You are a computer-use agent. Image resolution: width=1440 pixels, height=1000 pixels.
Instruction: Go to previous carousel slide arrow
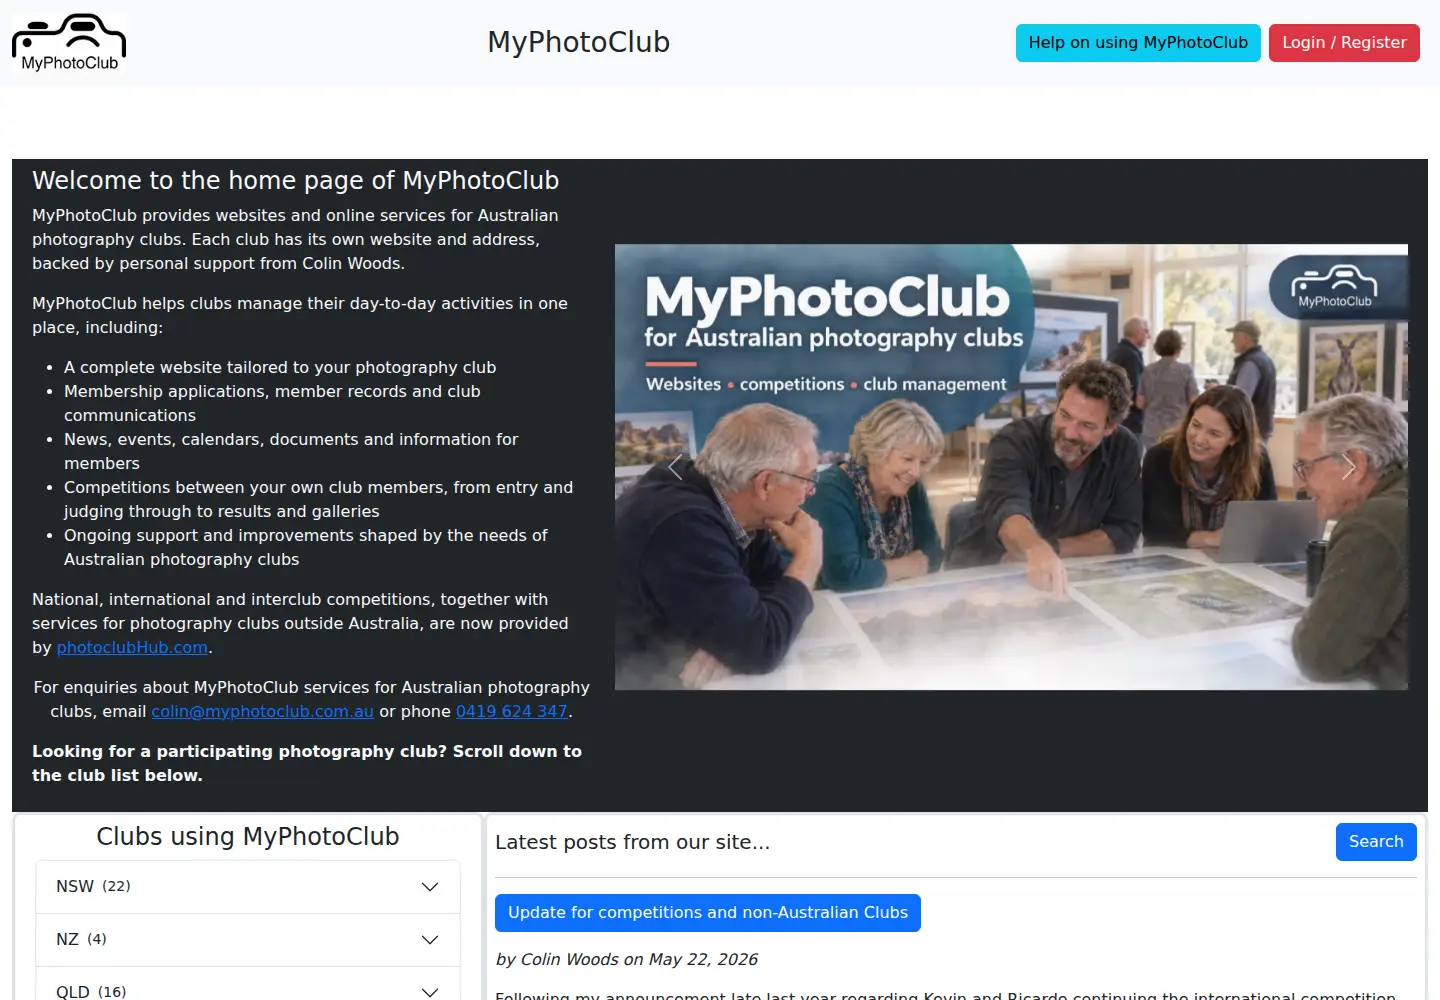pos(675,467)
